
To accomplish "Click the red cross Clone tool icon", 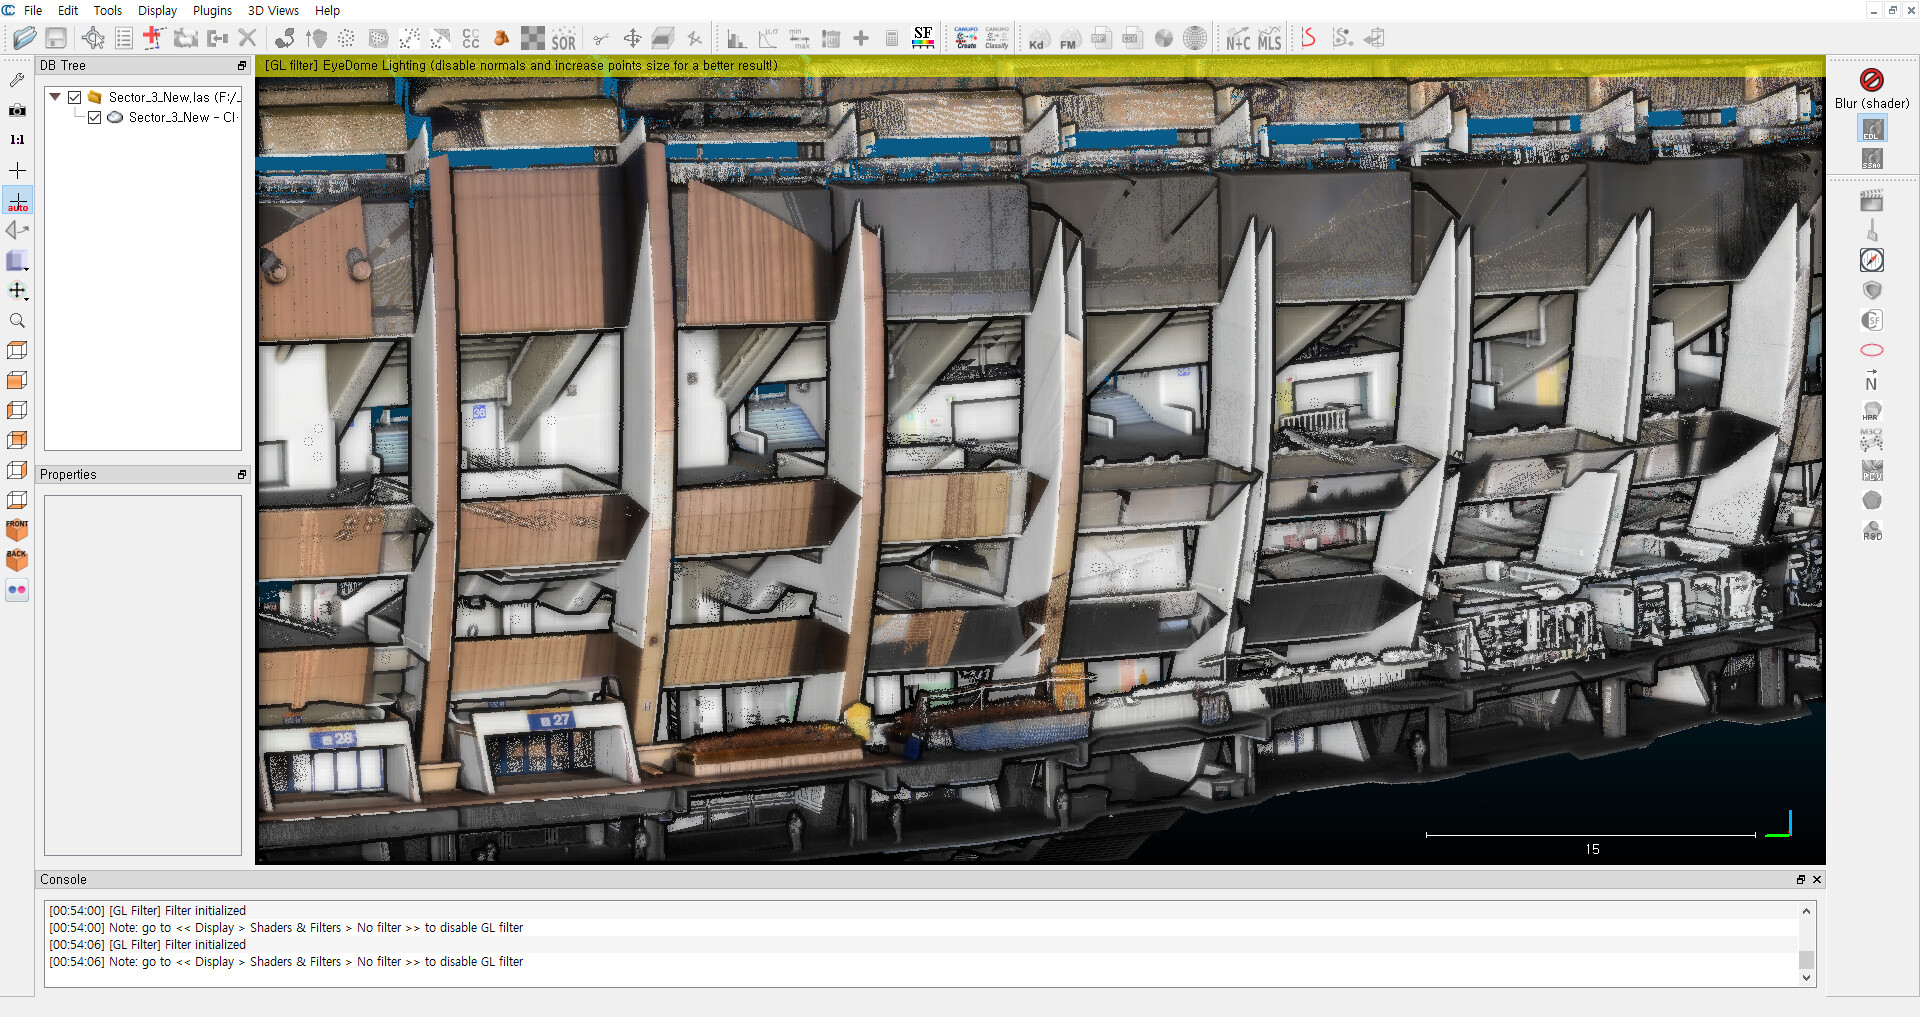I will pyautogui.click(x=153, y=38).
